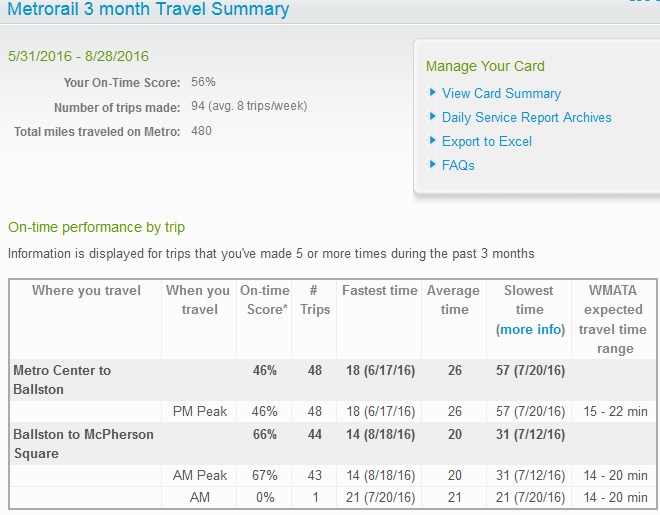Viewport: 660px width, 515px height.
Task: Open Daily Service Report Archives link
Action: coord(526,117)
